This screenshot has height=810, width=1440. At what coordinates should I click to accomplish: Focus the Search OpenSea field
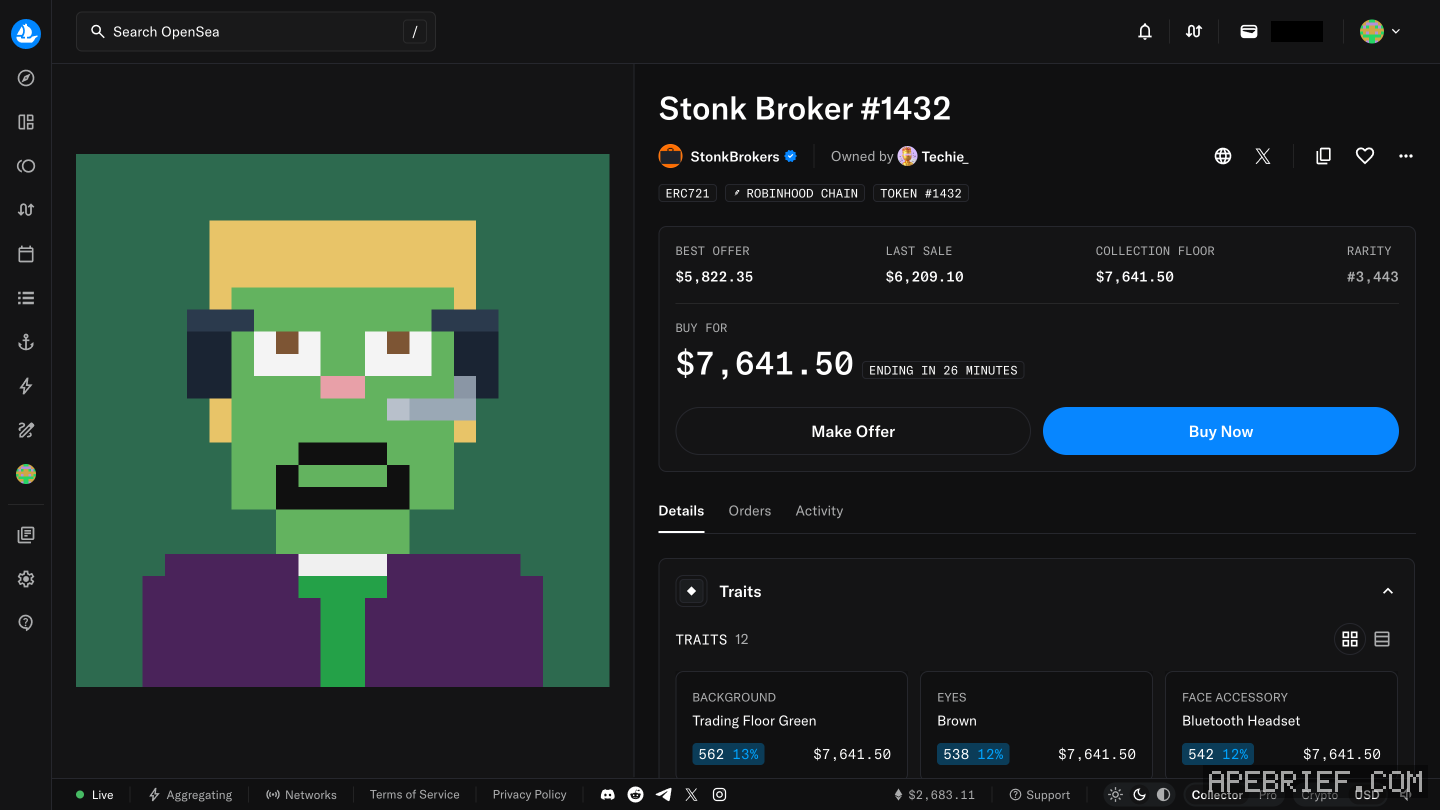[x=256, y=32]
